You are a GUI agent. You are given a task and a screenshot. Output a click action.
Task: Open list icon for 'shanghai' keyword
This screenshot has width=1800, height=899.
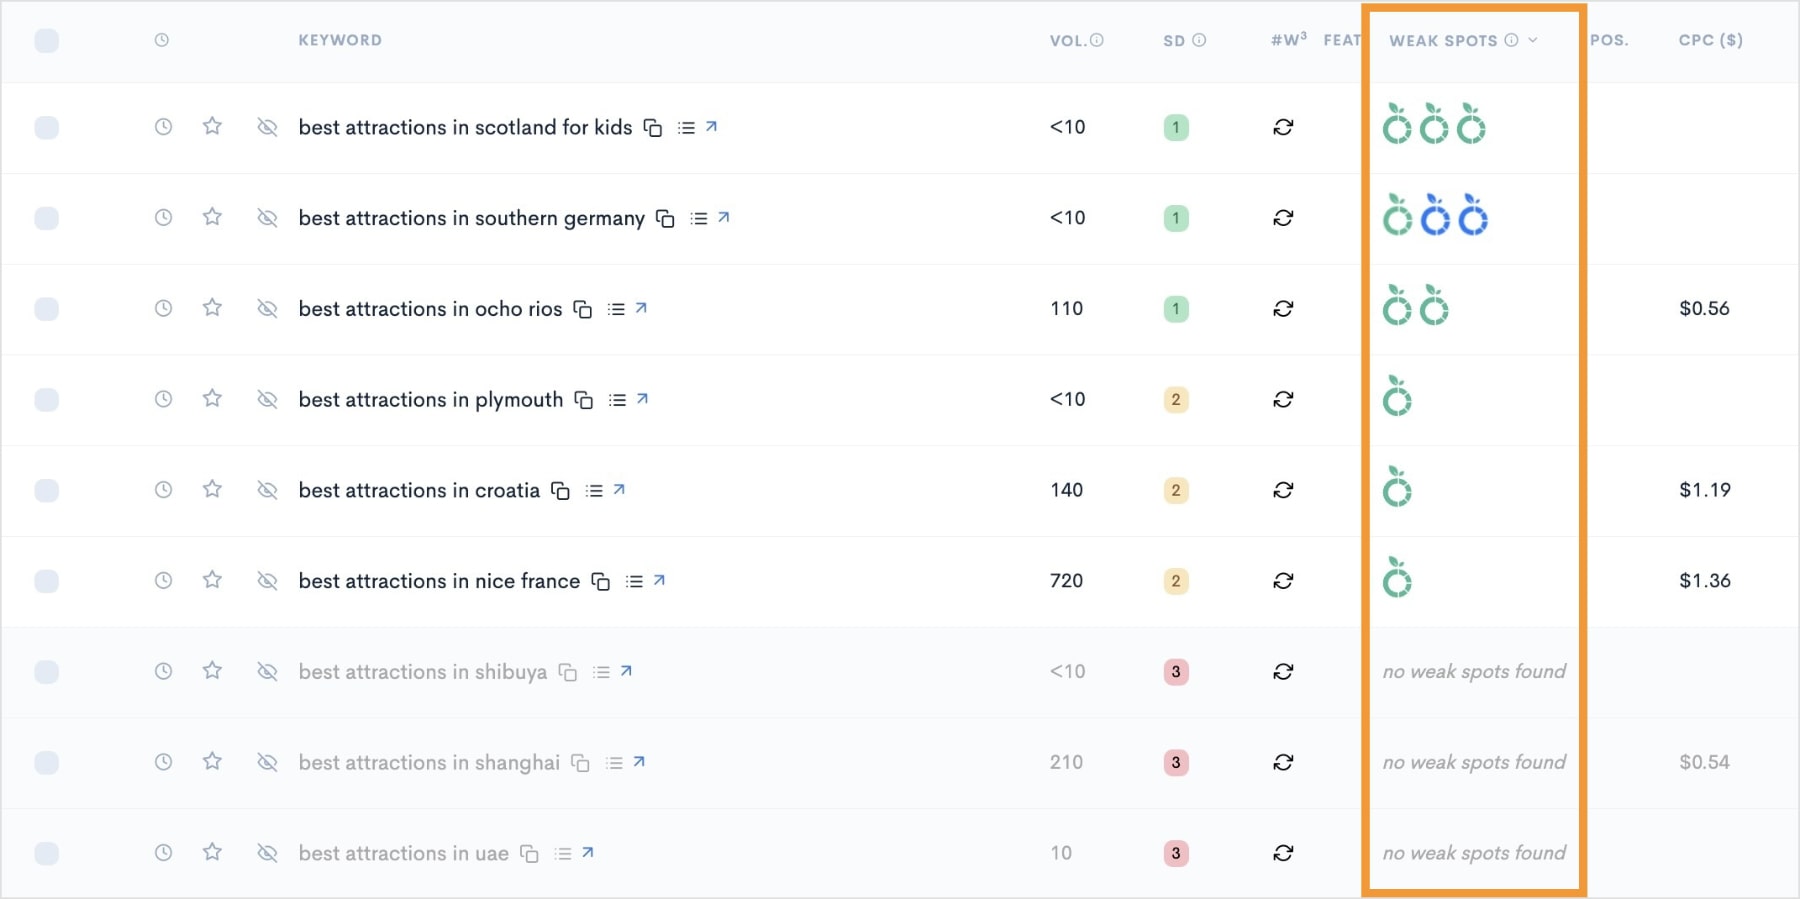614,763
